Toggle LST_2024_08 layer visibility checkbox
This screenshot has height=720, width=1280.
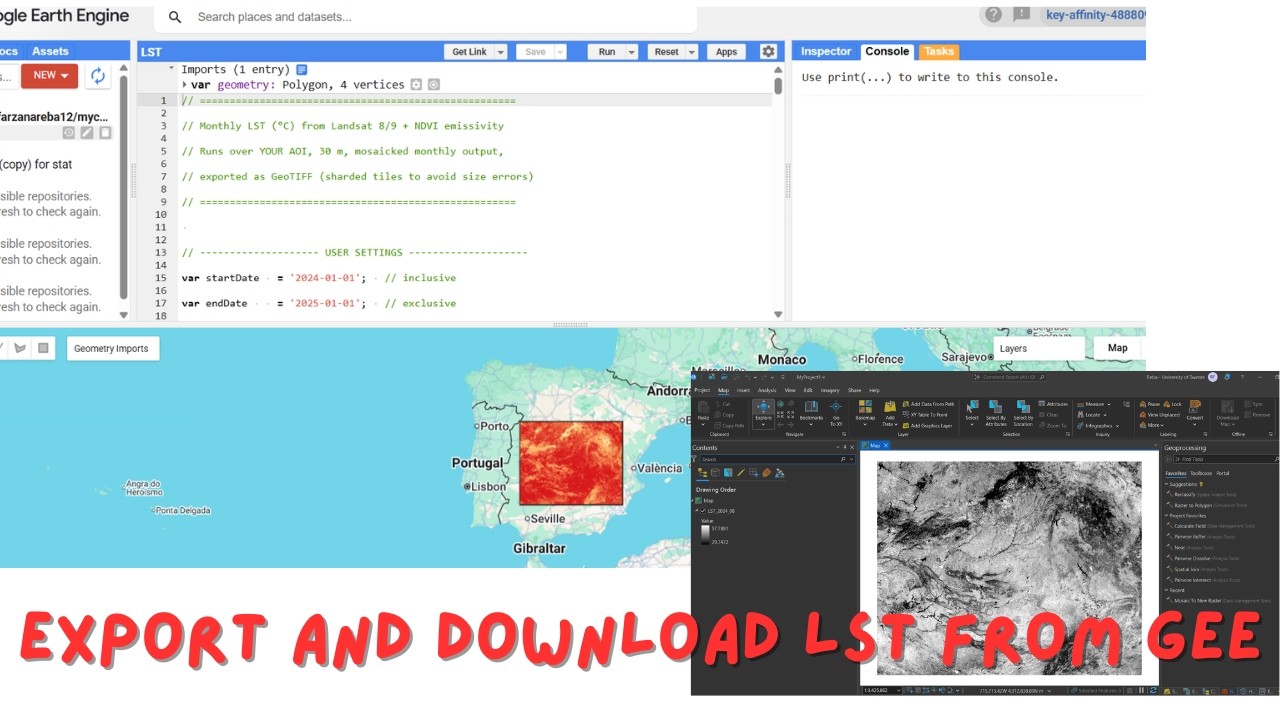[703, 511]
